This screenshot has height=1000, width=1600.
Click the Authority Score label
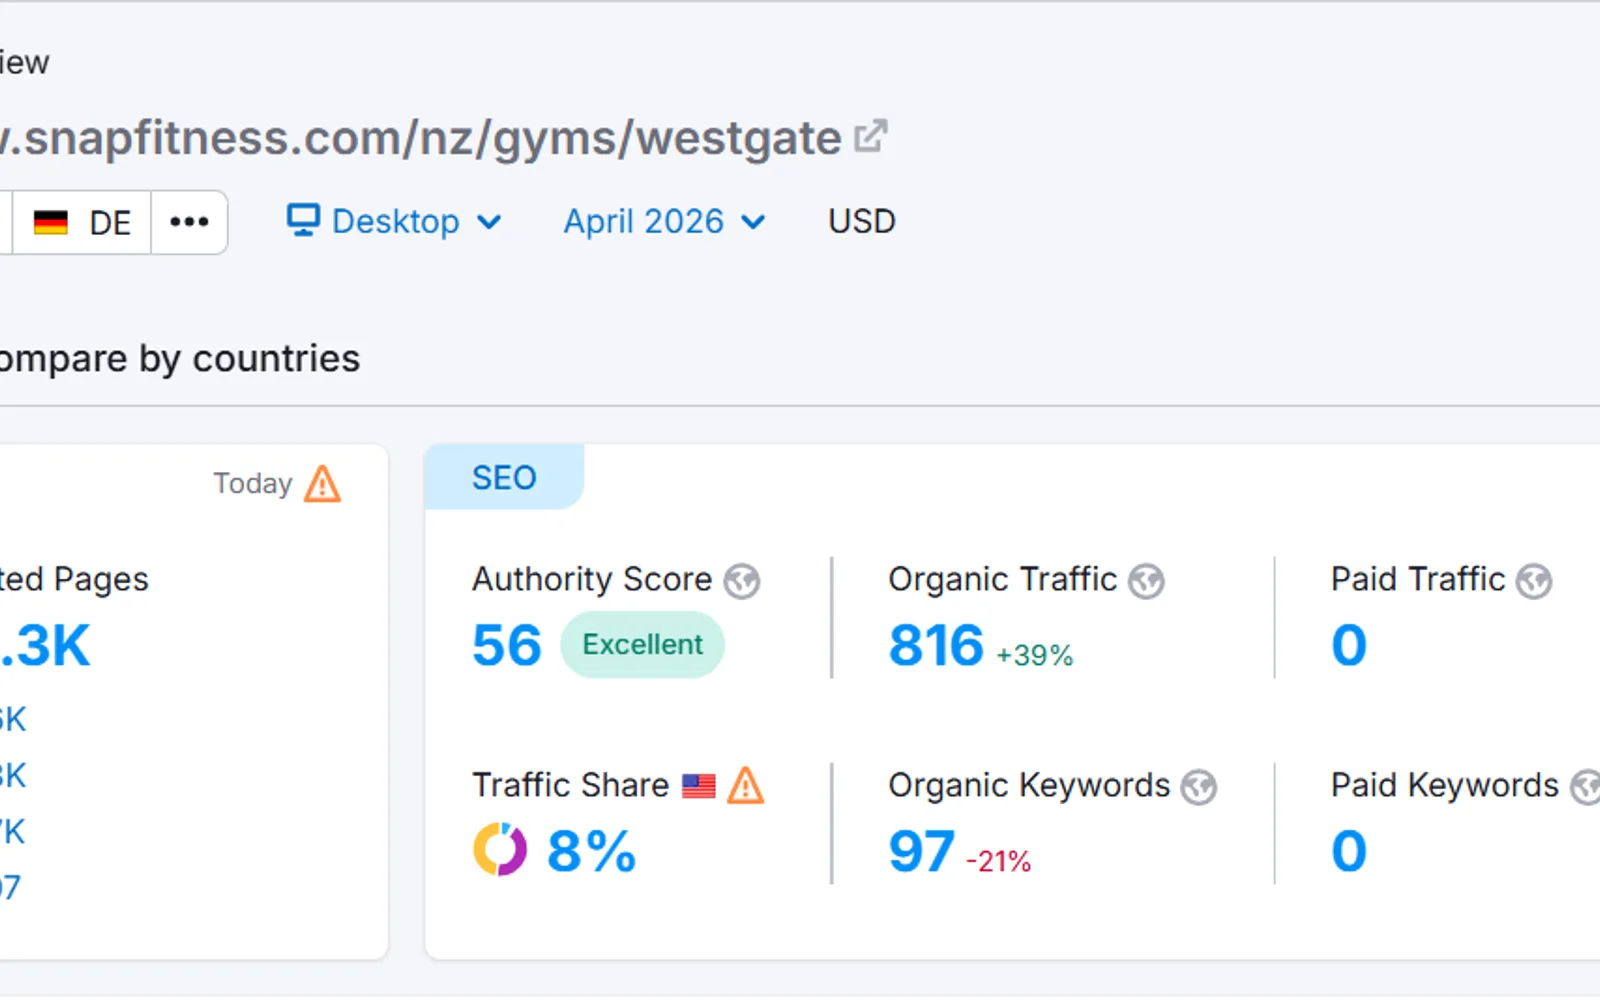point(592,579)
